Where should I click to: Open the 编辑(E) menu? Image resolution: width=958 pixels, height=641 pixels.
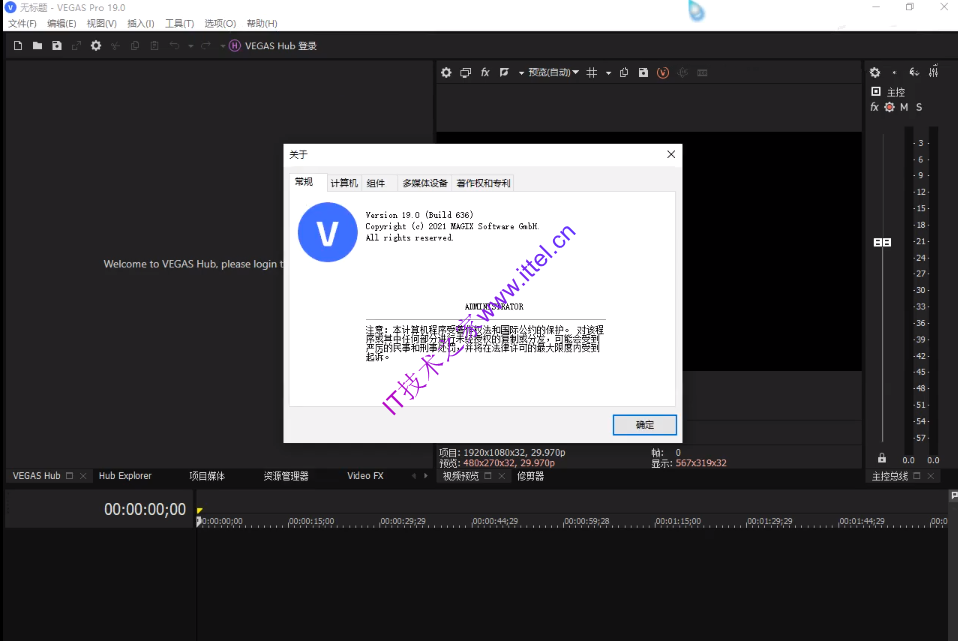tap(62, 24)
